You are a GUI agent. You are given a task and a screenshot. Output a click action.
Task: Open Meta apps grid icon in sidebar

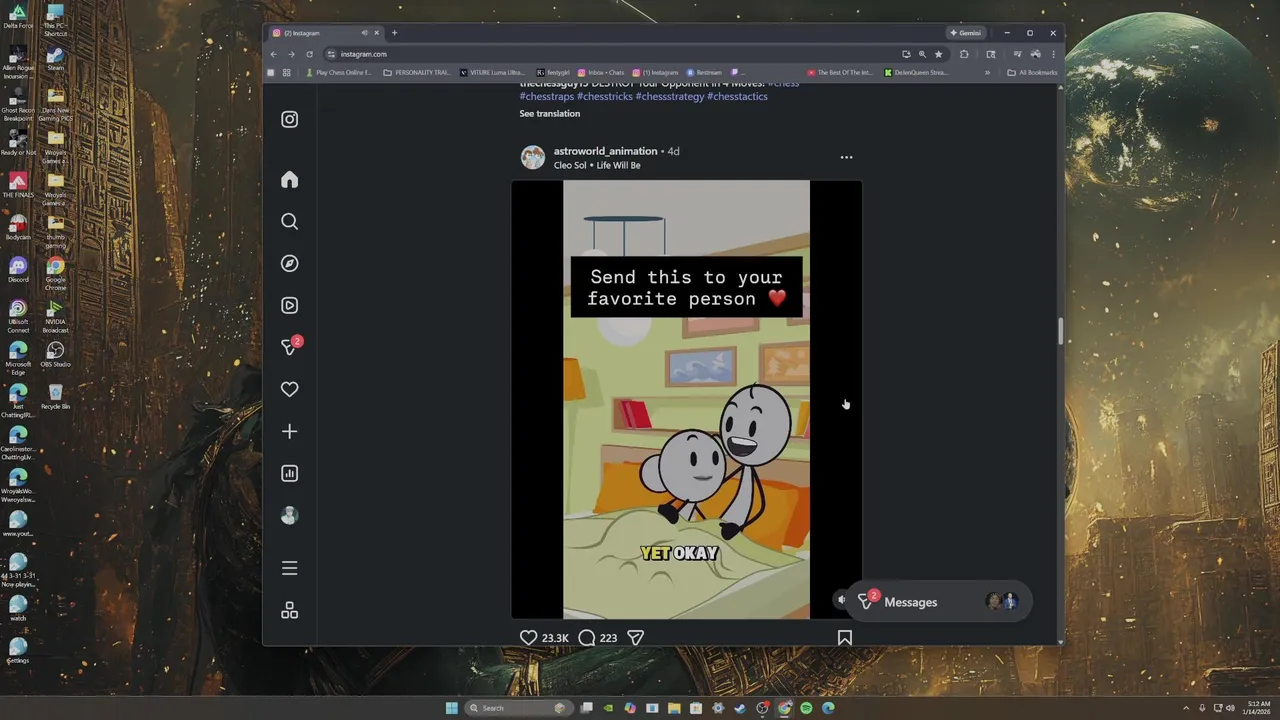pos(289,610)
